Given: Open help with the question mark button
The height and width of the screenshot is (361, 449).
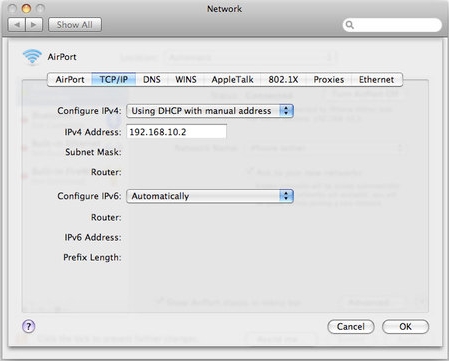Looking at the screenshot, I should point(29,327).
